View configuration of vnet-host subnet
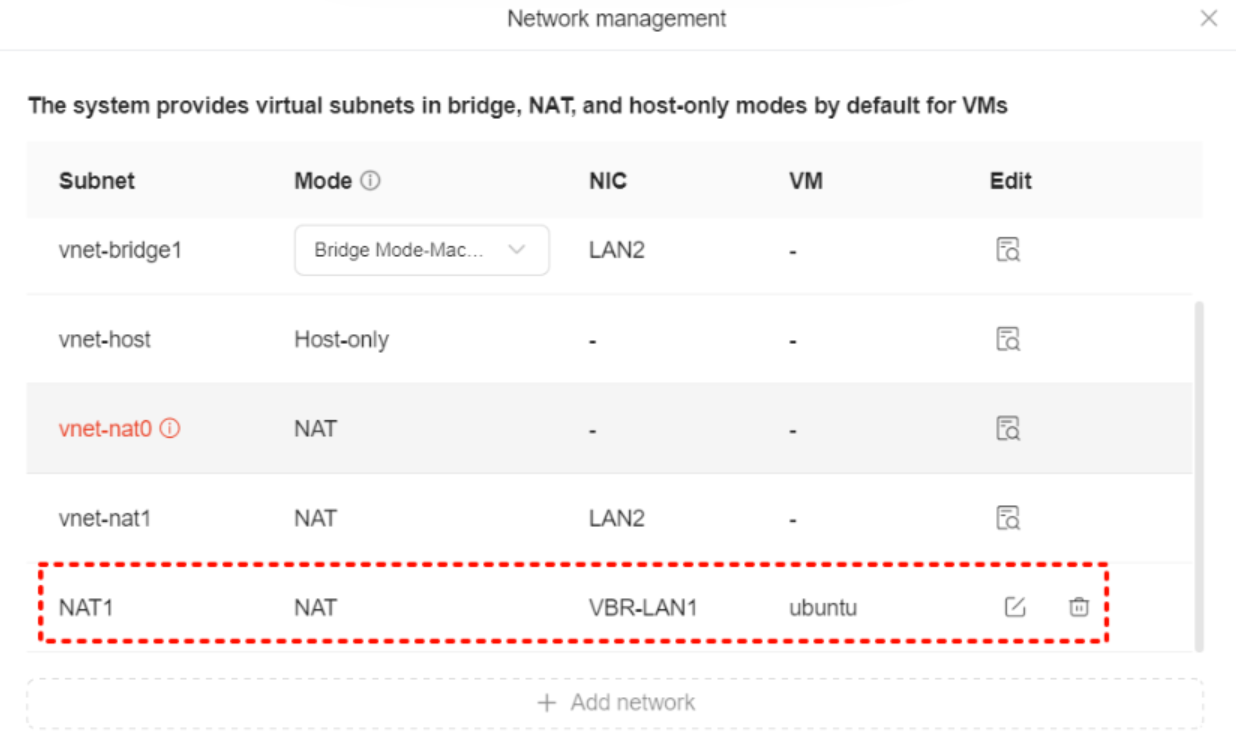The width and height of the screenshot is (1236, 748). click(x=1010, y=340)
